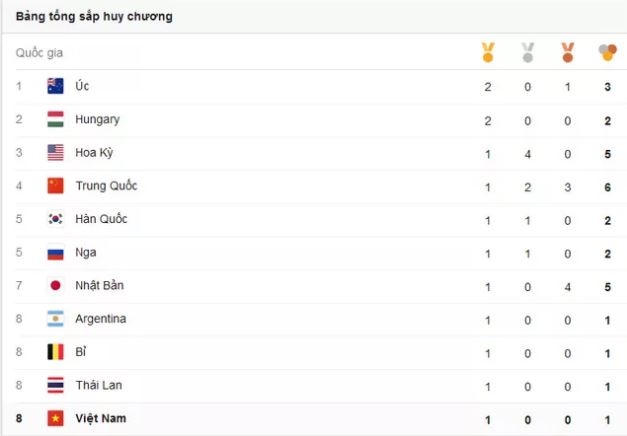
Task: Select the Việt Nam country name
Action: (x=101, y=418)
